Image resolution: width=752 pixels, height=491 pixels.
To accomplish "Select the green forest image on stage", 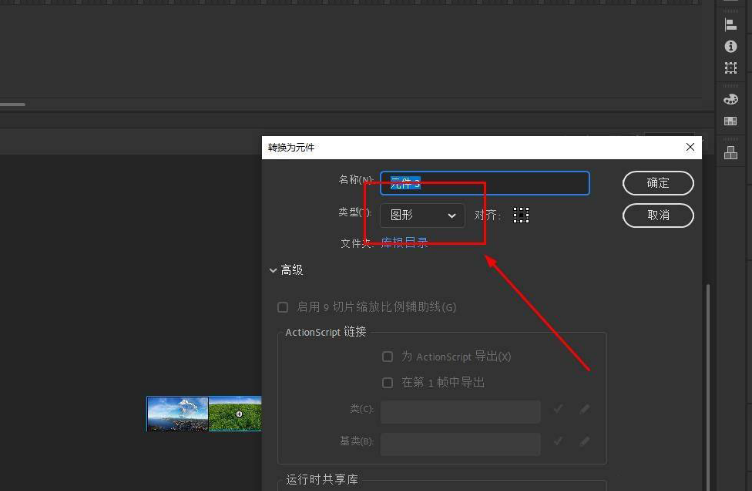I will [x=235, y=414].
